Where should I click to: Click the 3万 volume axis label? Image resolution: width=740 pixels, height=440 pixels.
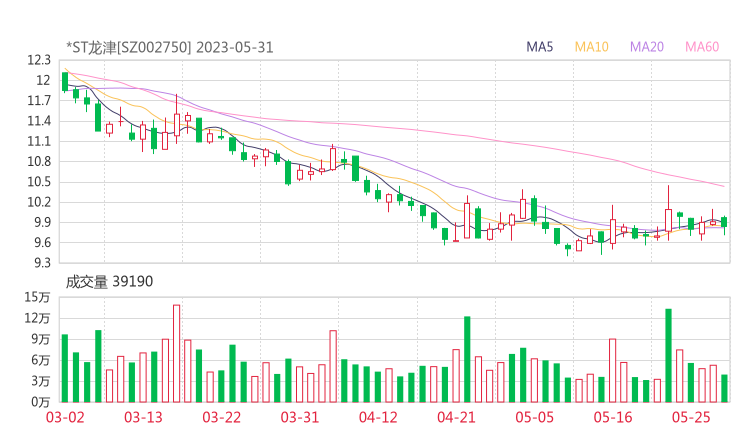pyautogui.click(x=41, y=381)
